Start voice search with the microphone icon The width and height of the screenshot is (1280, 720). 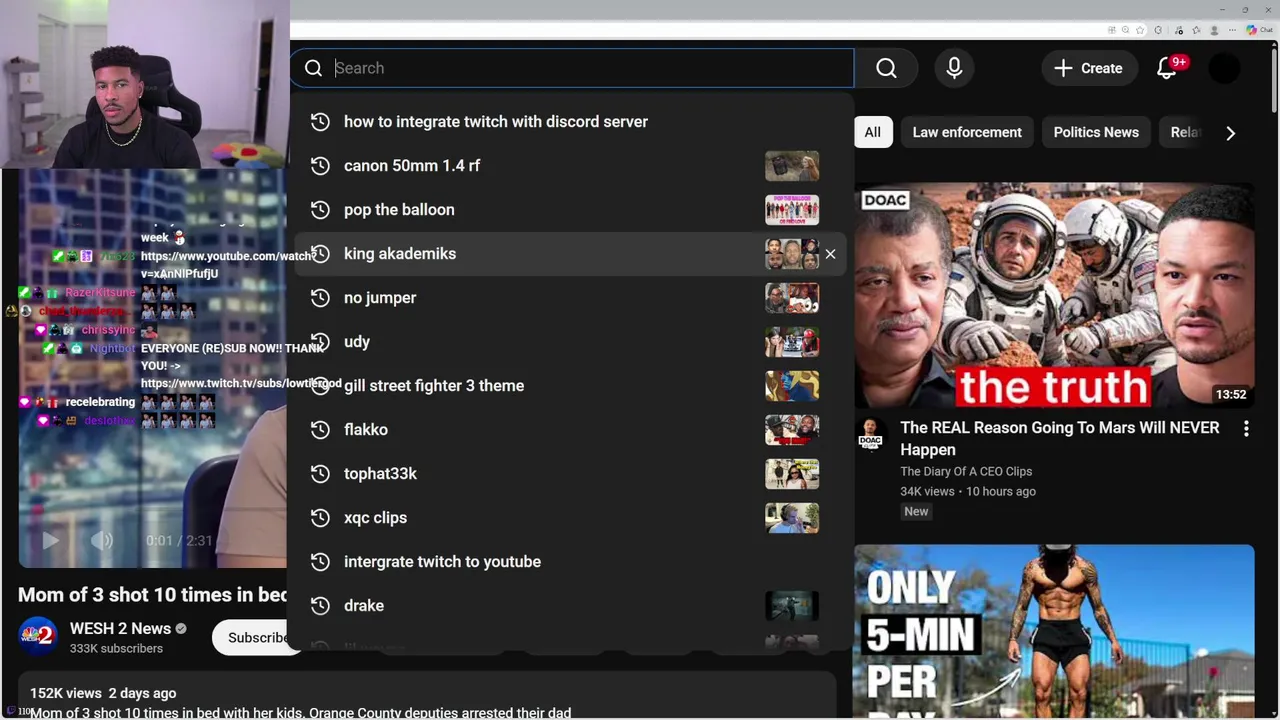click(954, 68)
